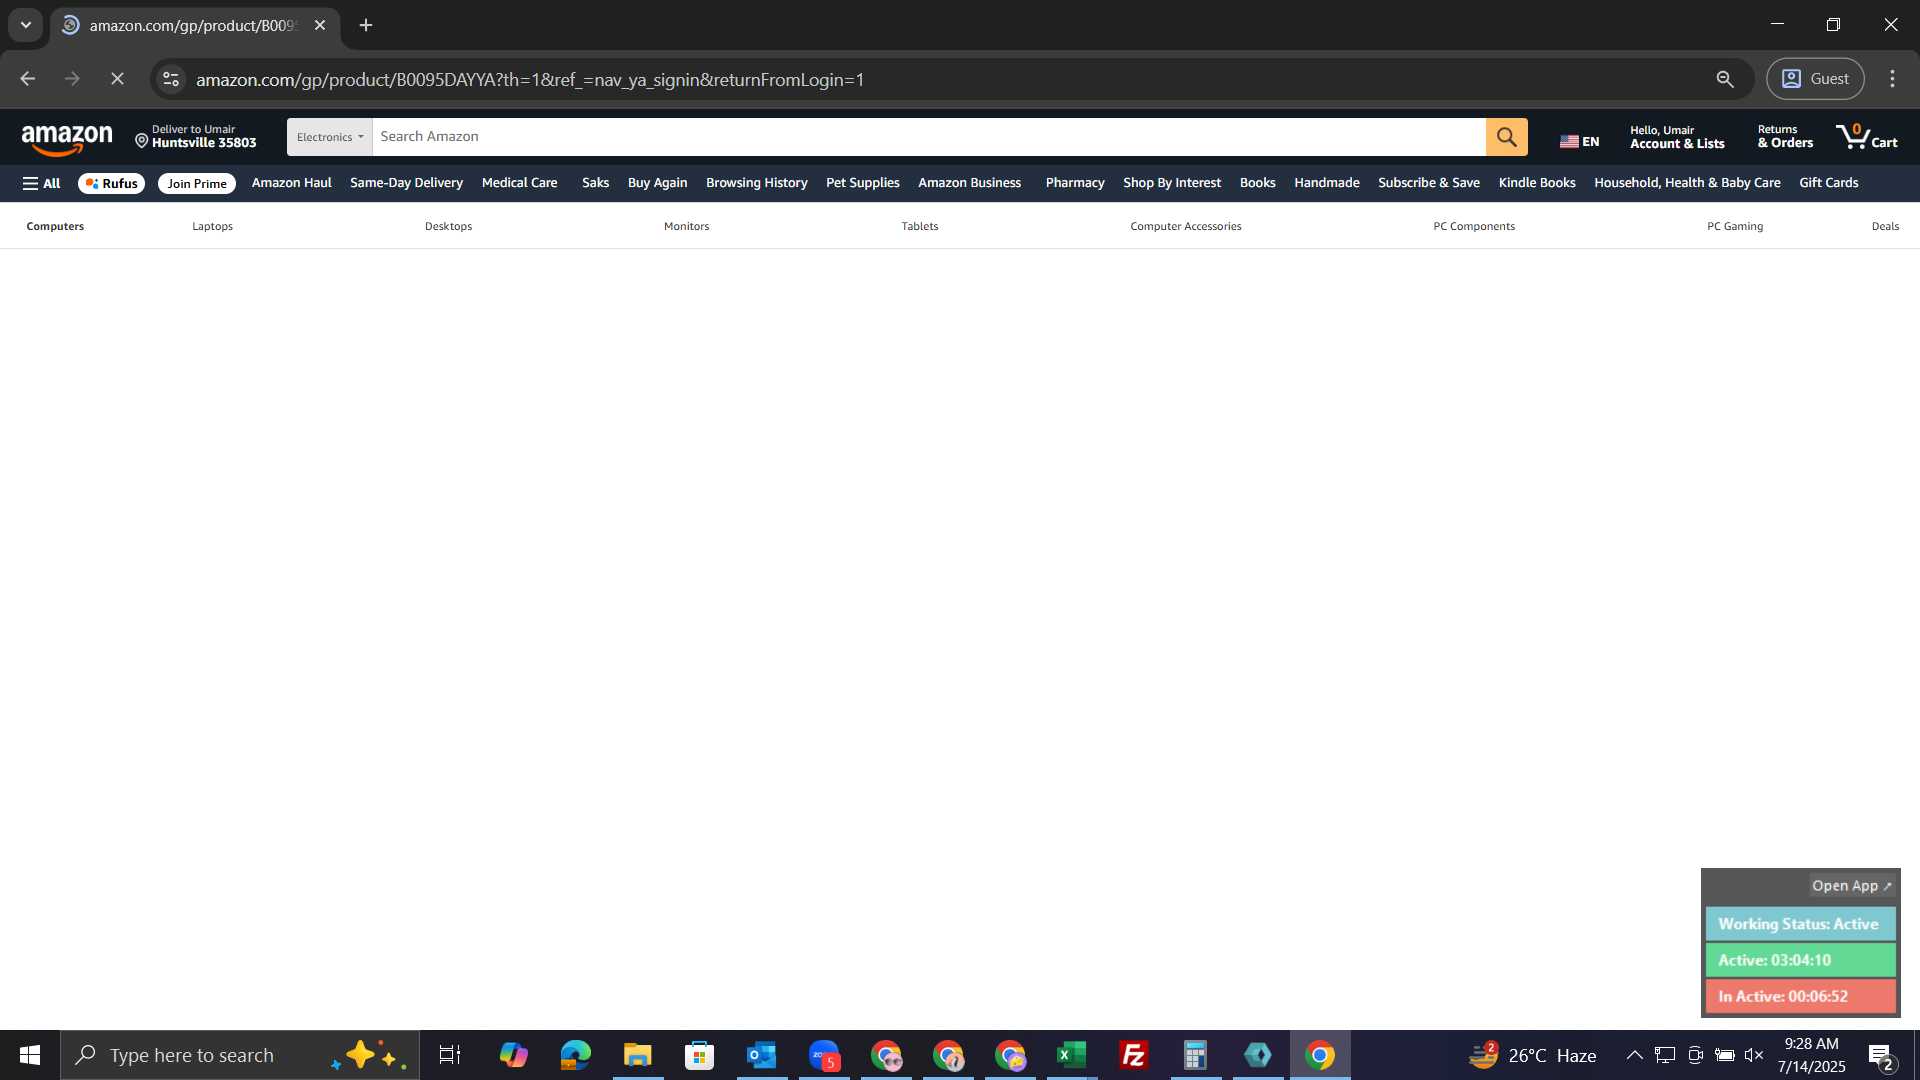
Task: Click the EN language flag icon
Action: (x=1568, y=142)
